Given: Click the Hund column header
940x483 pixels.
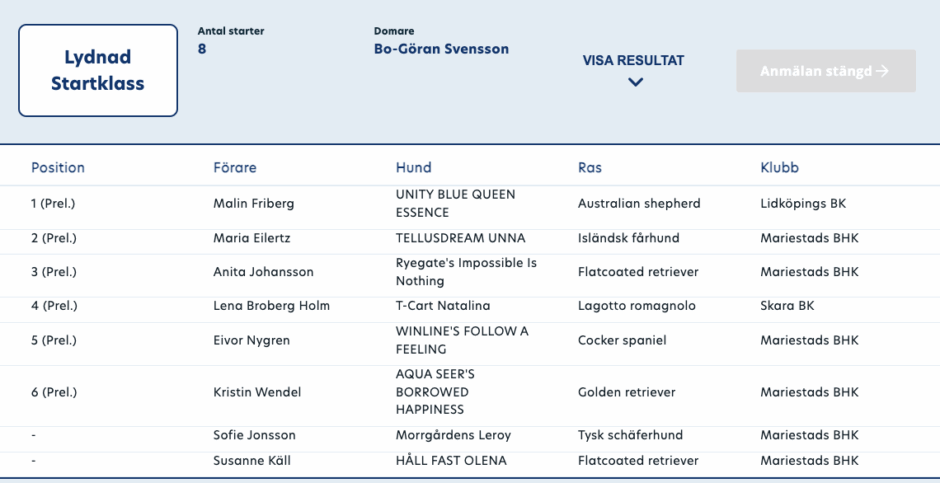Looking at the screenshot, I should (x=414, y=167).
